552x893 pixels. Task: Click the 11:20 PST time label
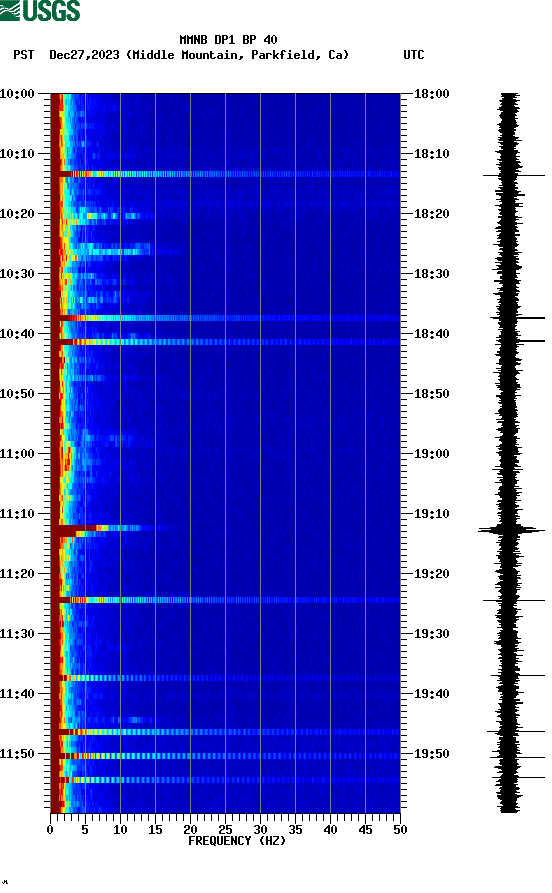click(x=17, y=574)
